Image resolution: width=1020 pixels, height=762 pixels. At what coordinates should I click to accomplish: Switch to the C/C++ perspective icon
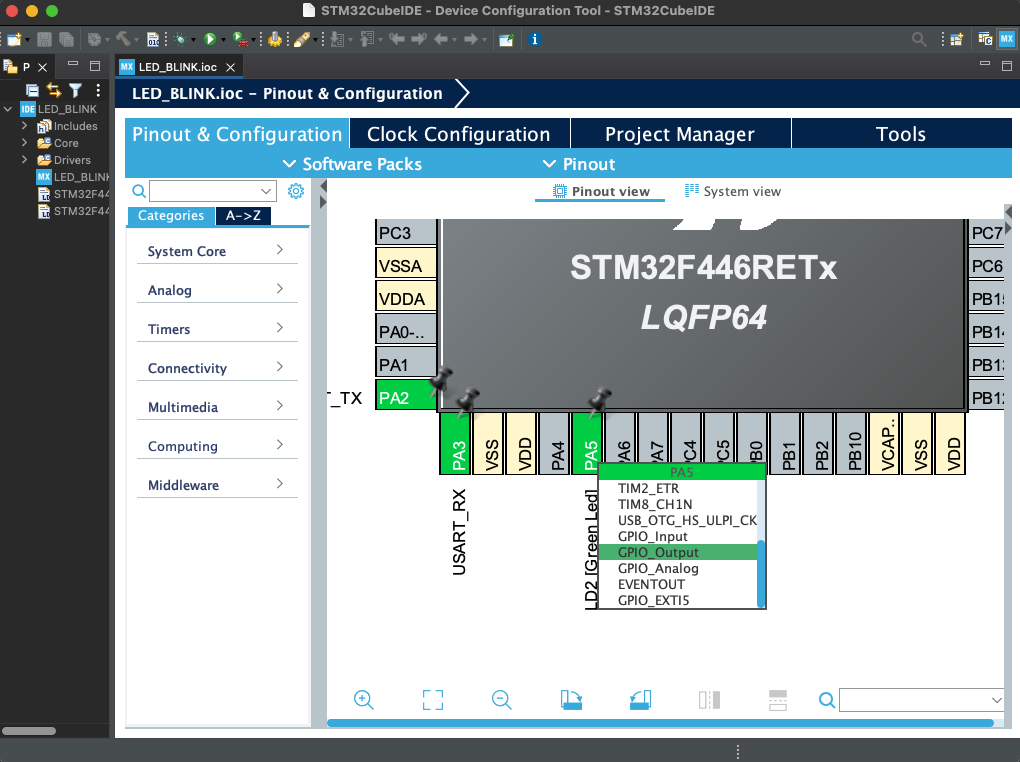point(986,39)
